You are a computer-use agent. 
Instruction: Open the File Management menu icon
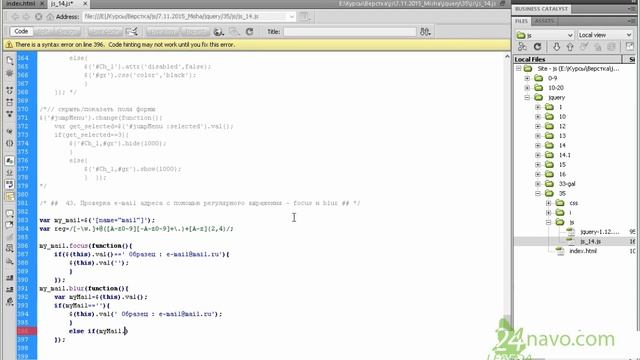pos(425,31)
